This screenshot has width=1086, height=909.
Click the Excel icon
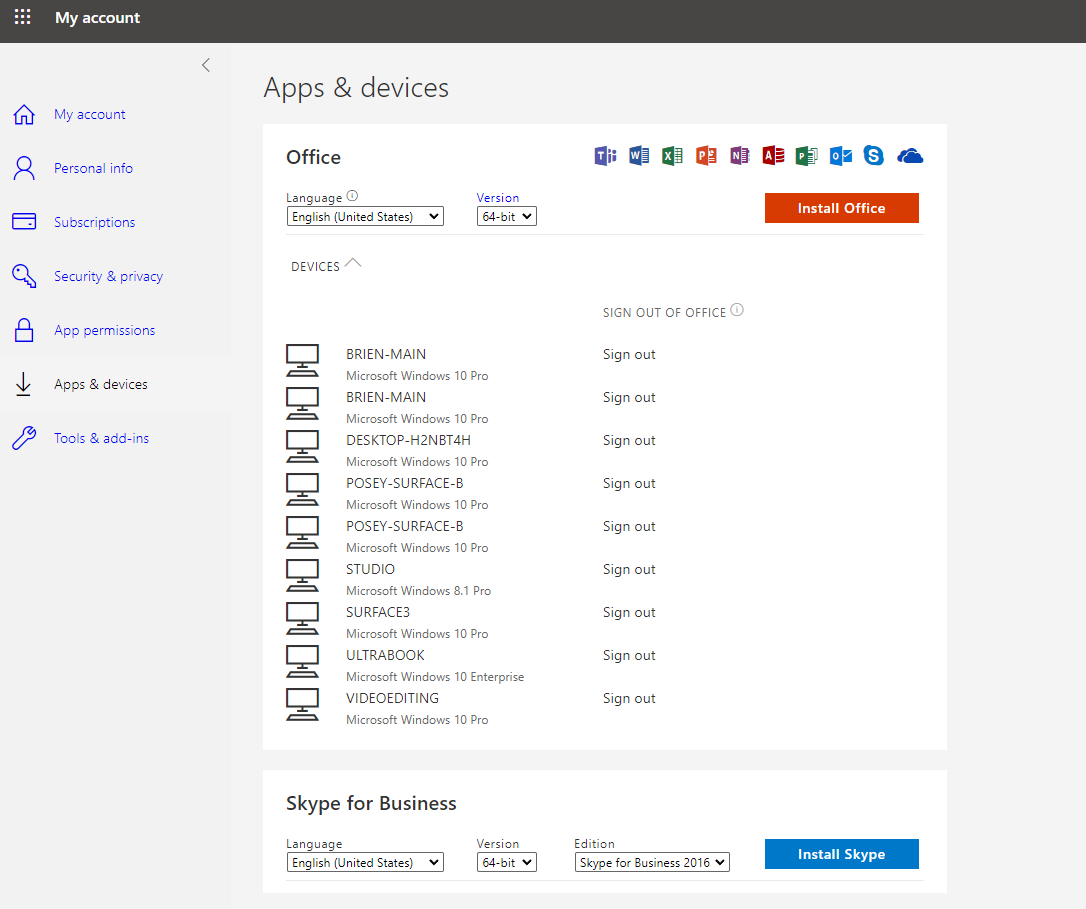tap(673, 156)
